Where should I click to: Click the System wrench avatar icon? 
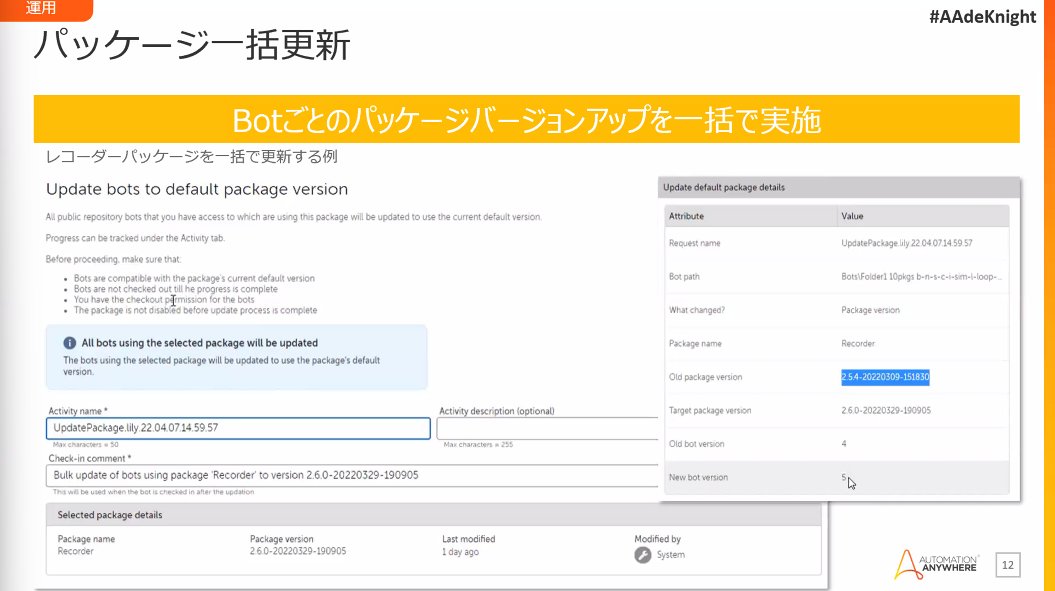[x=643, y=555]
